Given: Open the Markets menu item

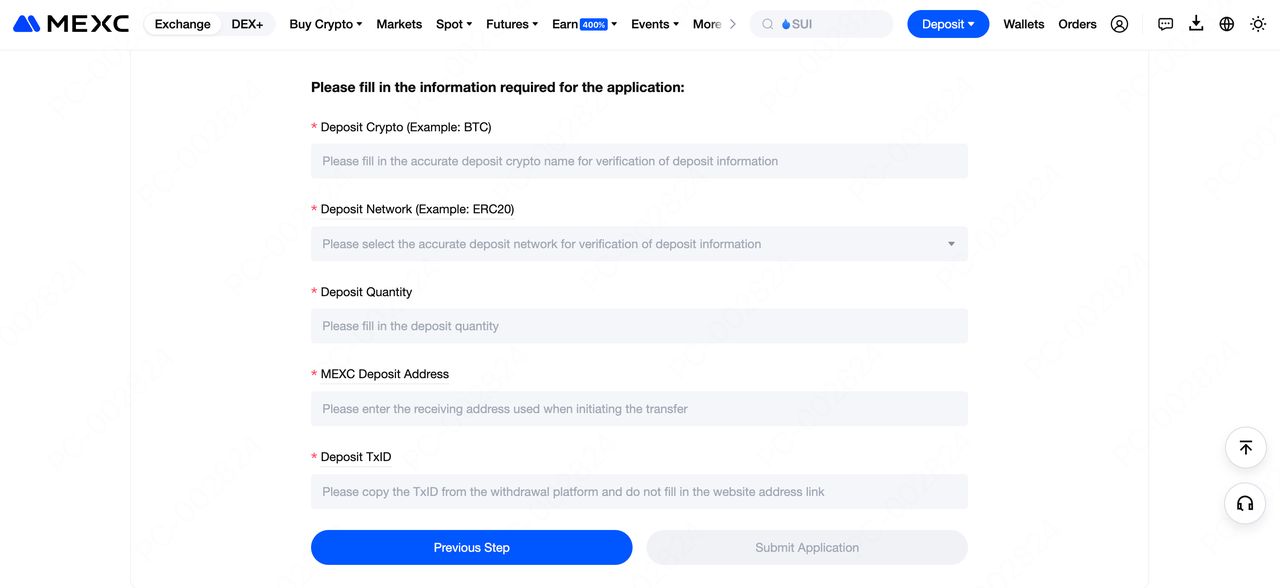Looking at the screenshot, I should (x=399, y=24).
